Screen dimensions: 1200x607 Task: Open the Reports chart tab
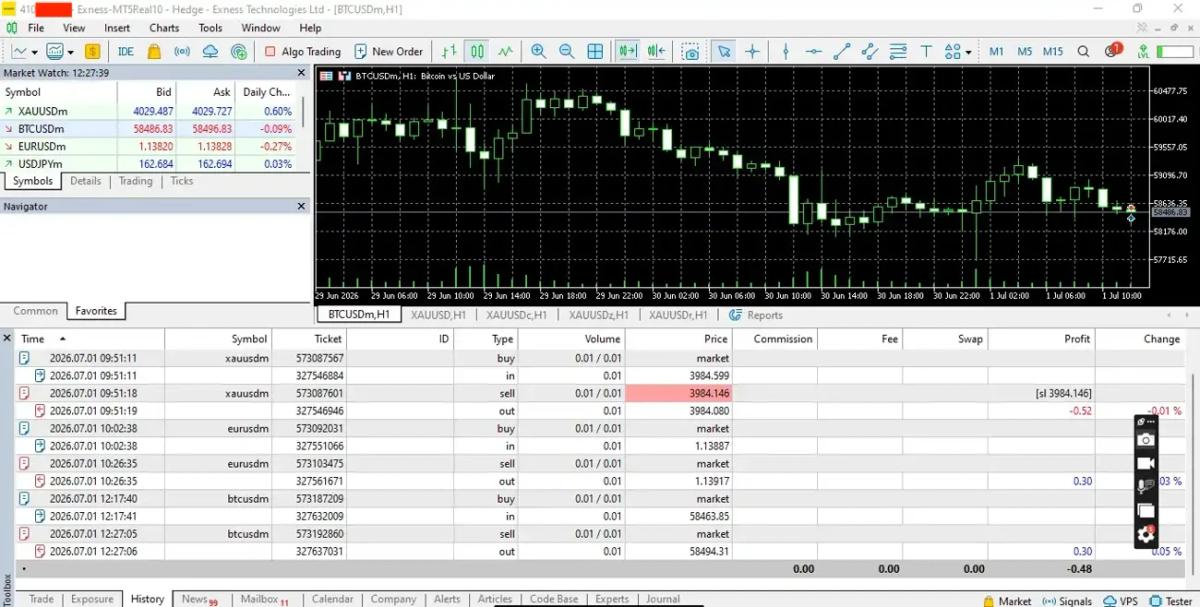757,315
